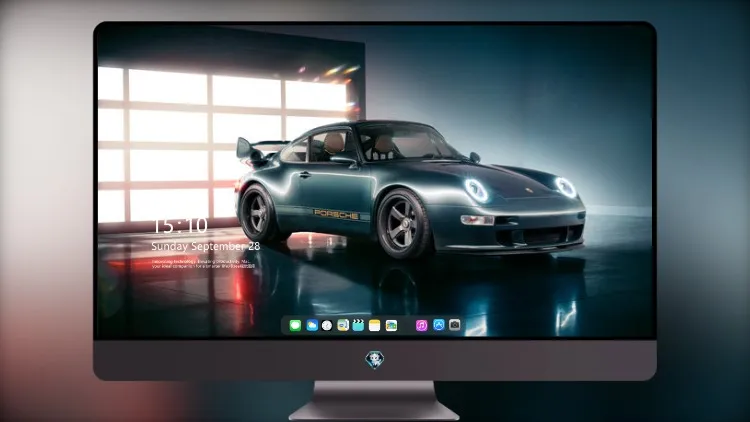The width and height of the screenshot is (750, 422).
Task: Open the Clock app in dock
Action: click(x=327, y=325)
